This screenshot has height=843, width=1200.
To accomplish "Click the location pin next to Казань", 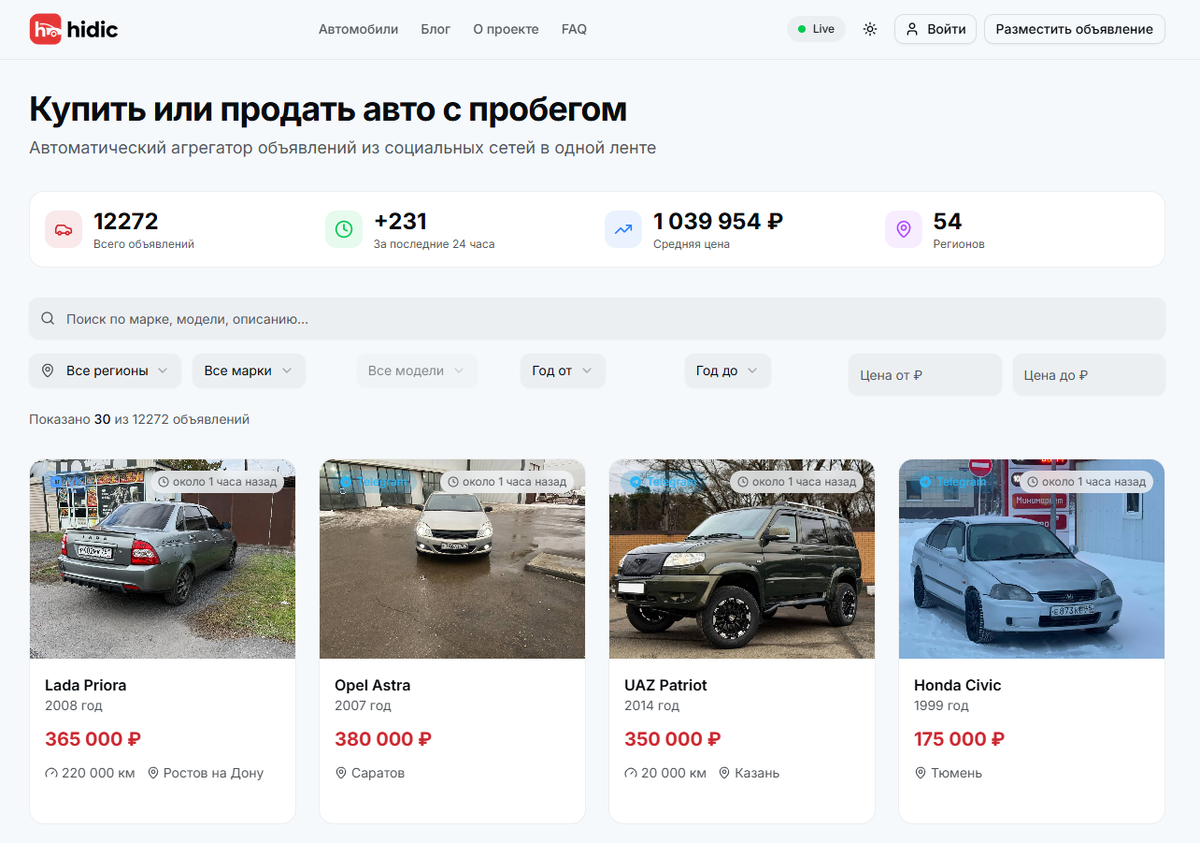I will (725, 773).
